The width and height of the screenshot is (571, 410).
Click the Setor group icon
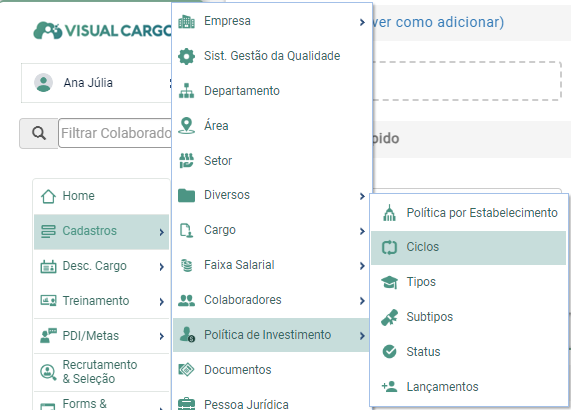point(186,161)
